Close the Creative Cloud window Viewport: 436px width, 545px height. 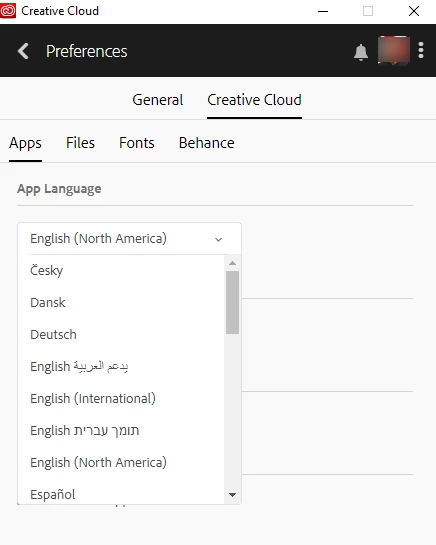(x=414, y=11)
